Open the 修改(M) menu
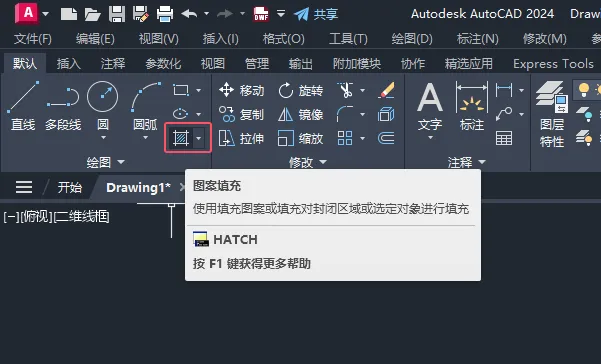Viewport: 601px width, 364px height. (x=545, y=39)
